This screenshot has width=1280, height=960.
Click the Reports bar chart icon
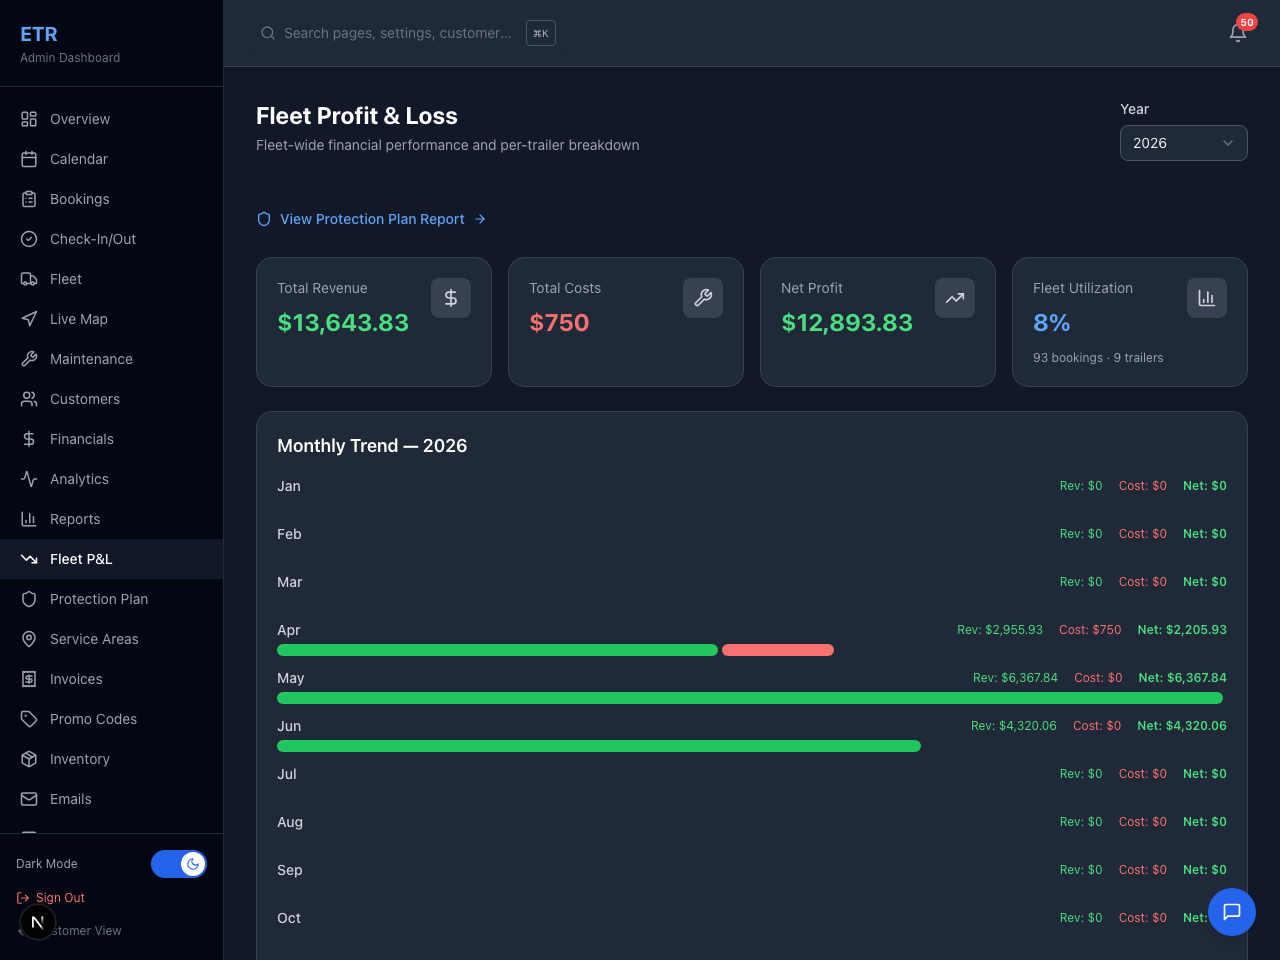pyautogui.click(x=29, y=519)
